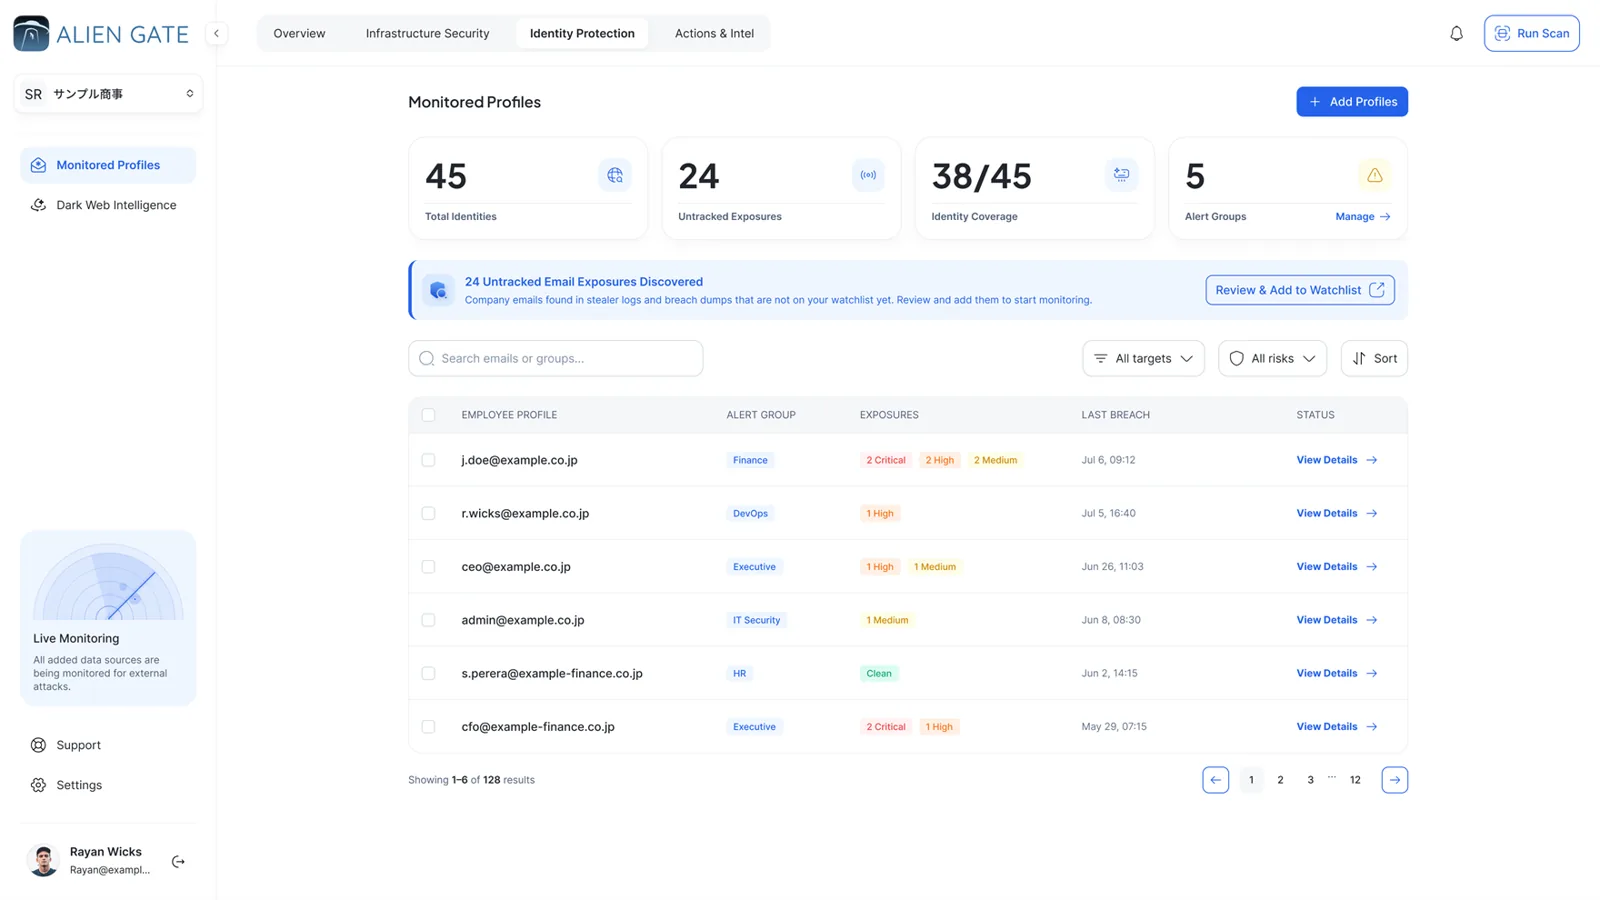Image resolution: width=1600 pixels, height=900 pixels.
Task: Open the organization switcher dropdown
Action: [x=108, y=94]
